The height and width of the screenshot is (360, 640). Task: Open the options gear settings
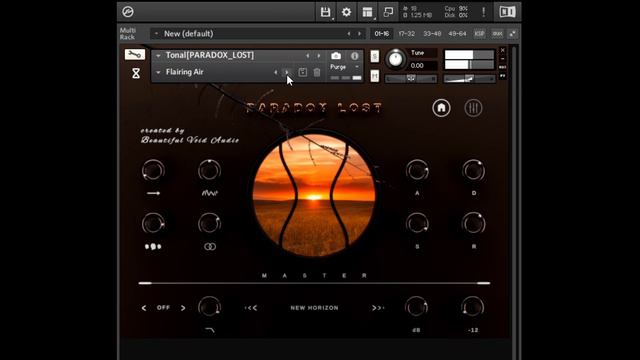coord(346,12)
